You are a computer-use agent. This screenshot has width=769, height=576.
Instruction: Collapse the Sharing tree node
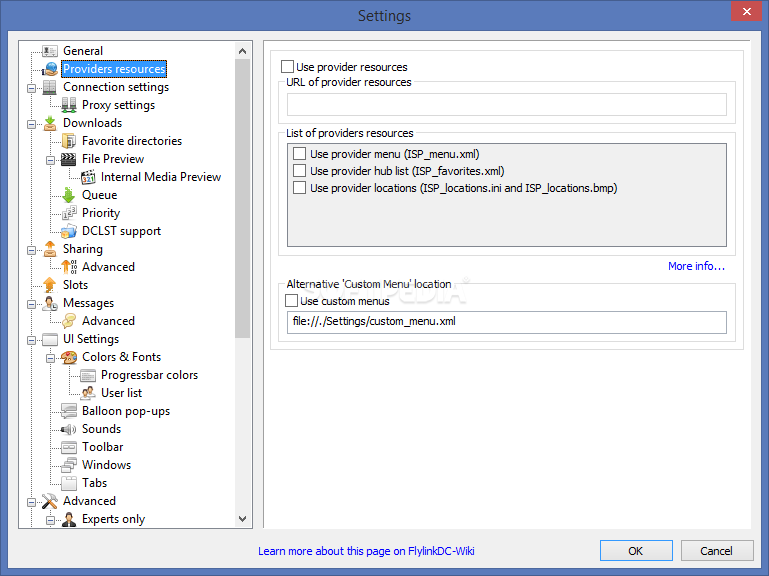pyautogui.click(x=31, y=250)
